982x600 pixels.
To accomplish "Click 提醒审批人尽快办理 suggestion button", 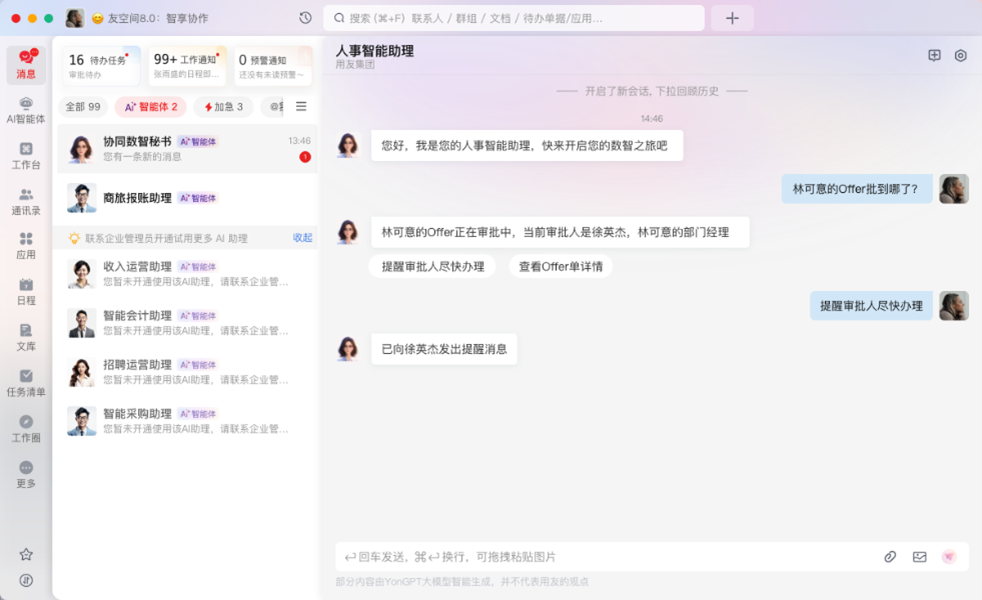I will tap(432, 266).
